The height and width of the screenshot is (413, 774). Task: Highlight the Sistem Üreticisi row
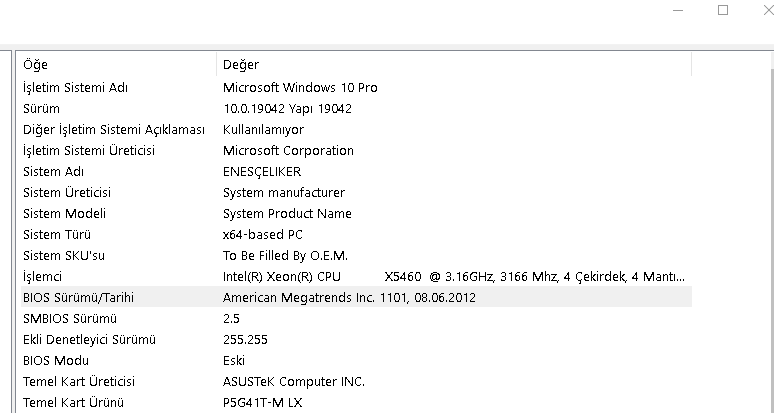[66, 192]
